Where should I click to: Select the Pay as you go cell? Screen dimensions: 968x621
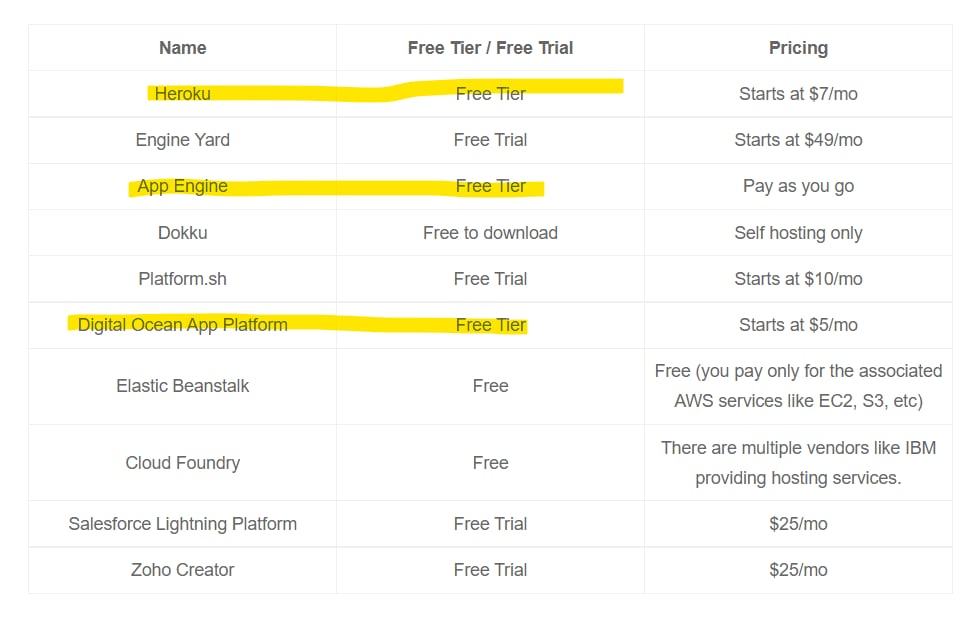798,186
